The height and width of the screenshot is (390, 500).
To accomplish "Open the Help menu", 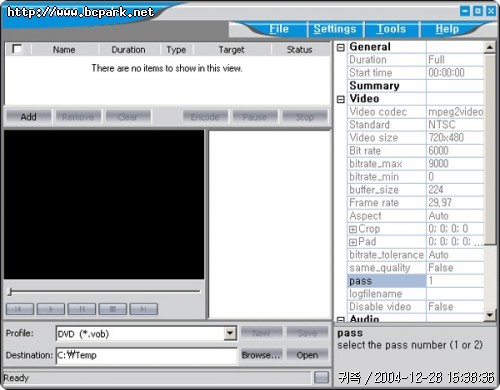I will click(447, 29).
